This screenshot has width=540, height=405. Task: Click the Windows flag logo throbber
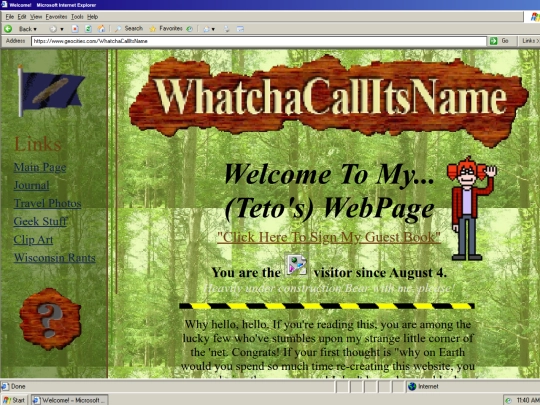pos(534,16)
